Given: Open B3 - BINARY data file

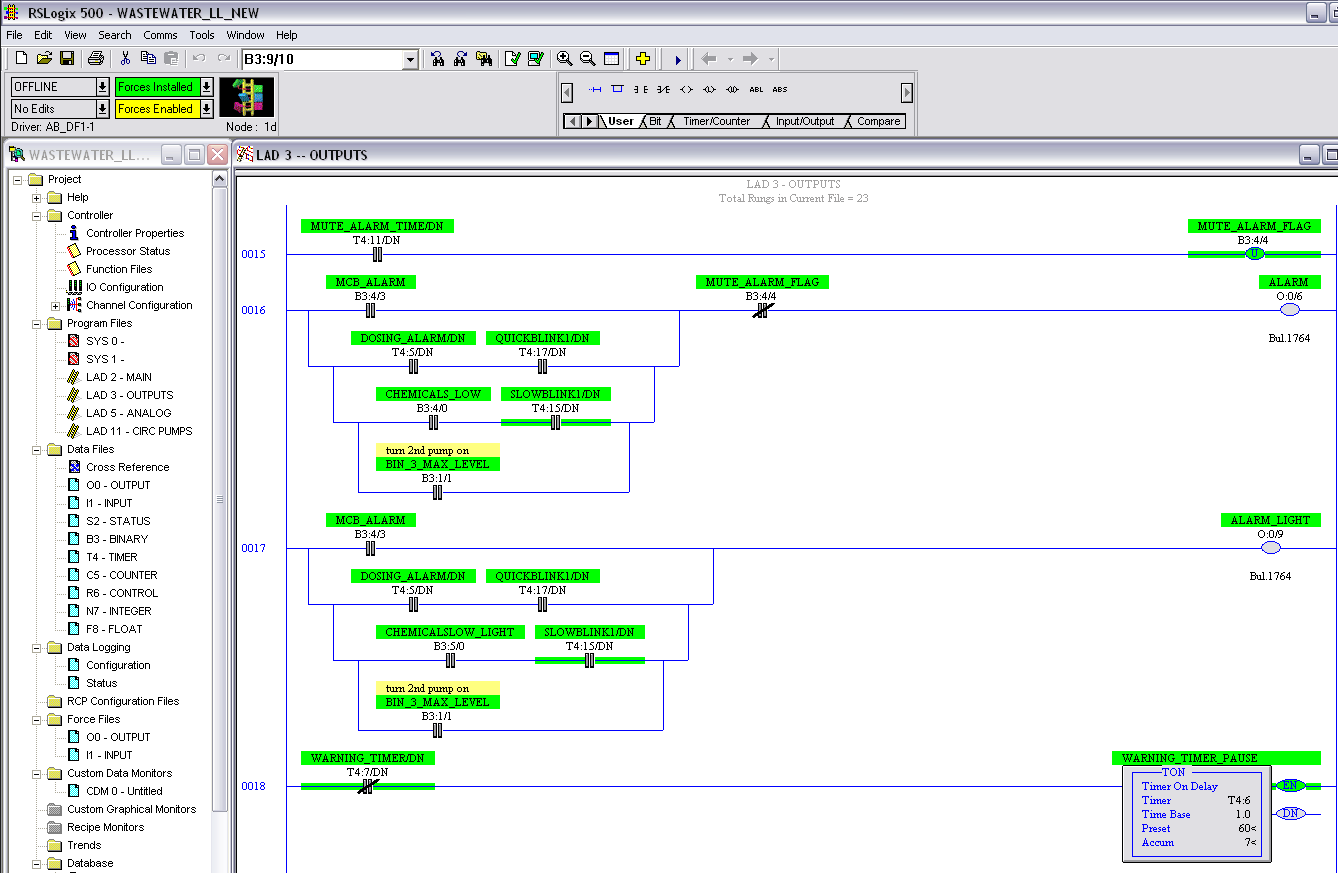Looking at the screenshot, I should pos(116,540).
